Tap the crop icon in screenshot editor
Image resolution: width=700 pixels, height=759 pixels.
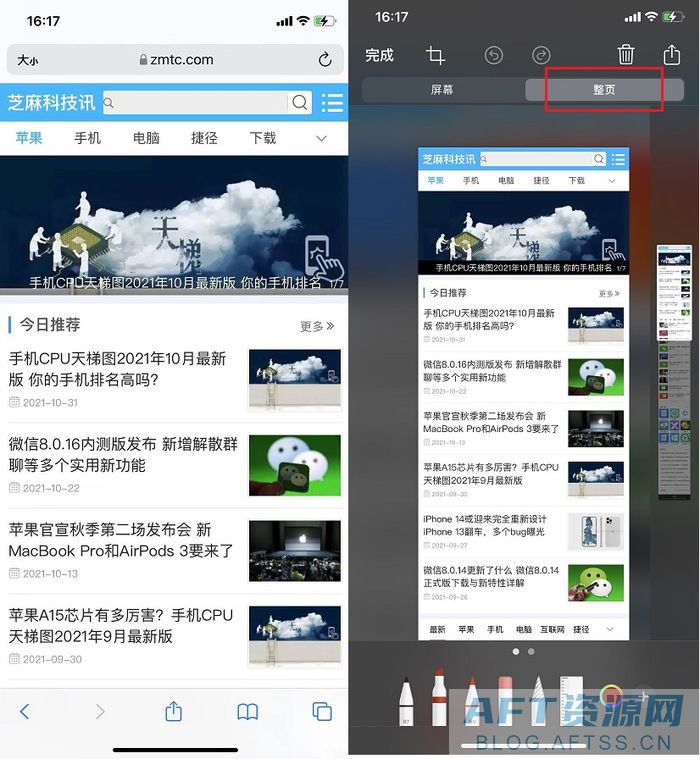435,56
